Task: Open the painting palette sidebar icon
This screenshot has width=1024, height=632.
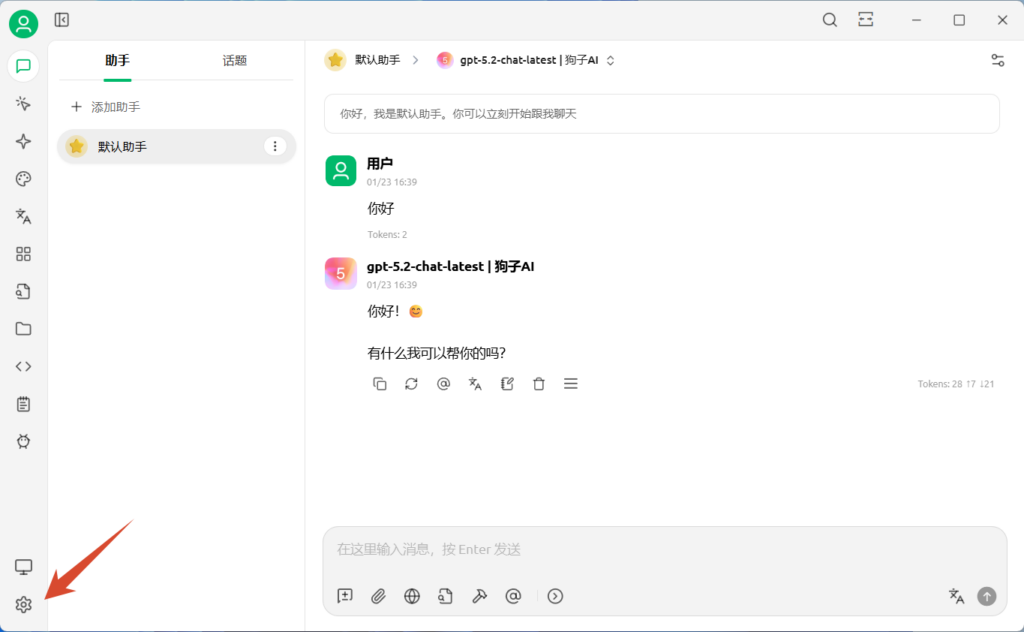Action: click(x=24, y=179)
